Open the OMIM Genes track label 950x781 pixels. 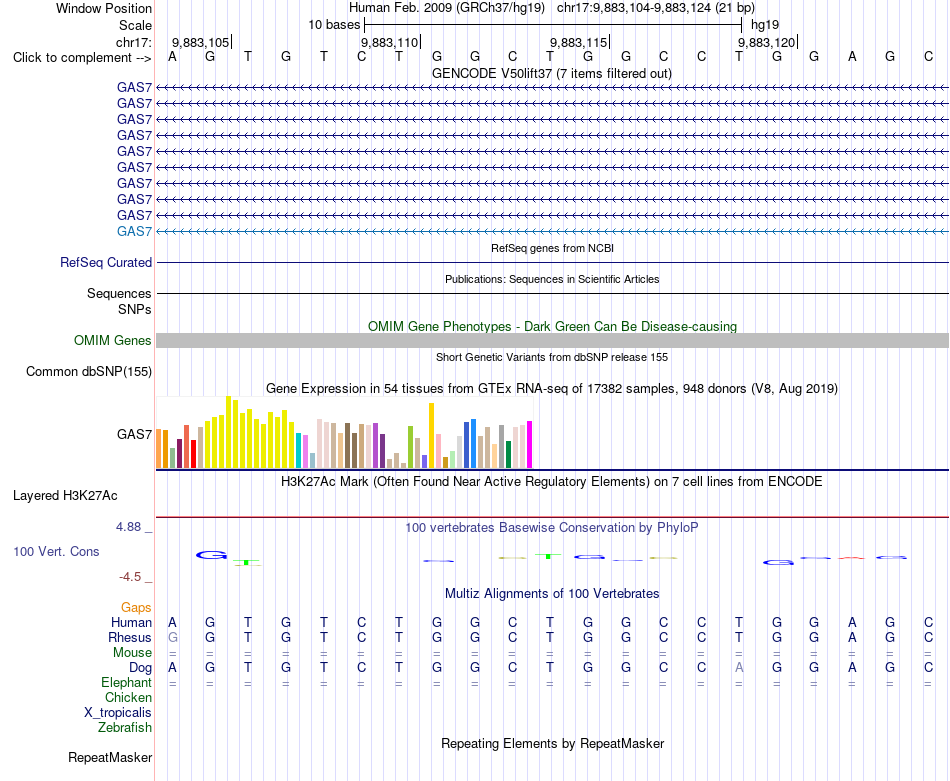tap(112, 341)
